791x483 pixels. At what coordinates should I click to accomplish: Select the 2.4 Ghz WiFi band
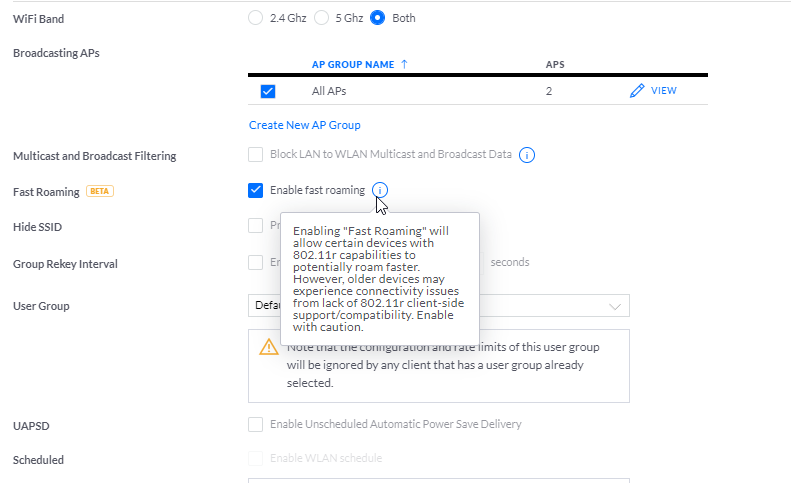(256, 18)
